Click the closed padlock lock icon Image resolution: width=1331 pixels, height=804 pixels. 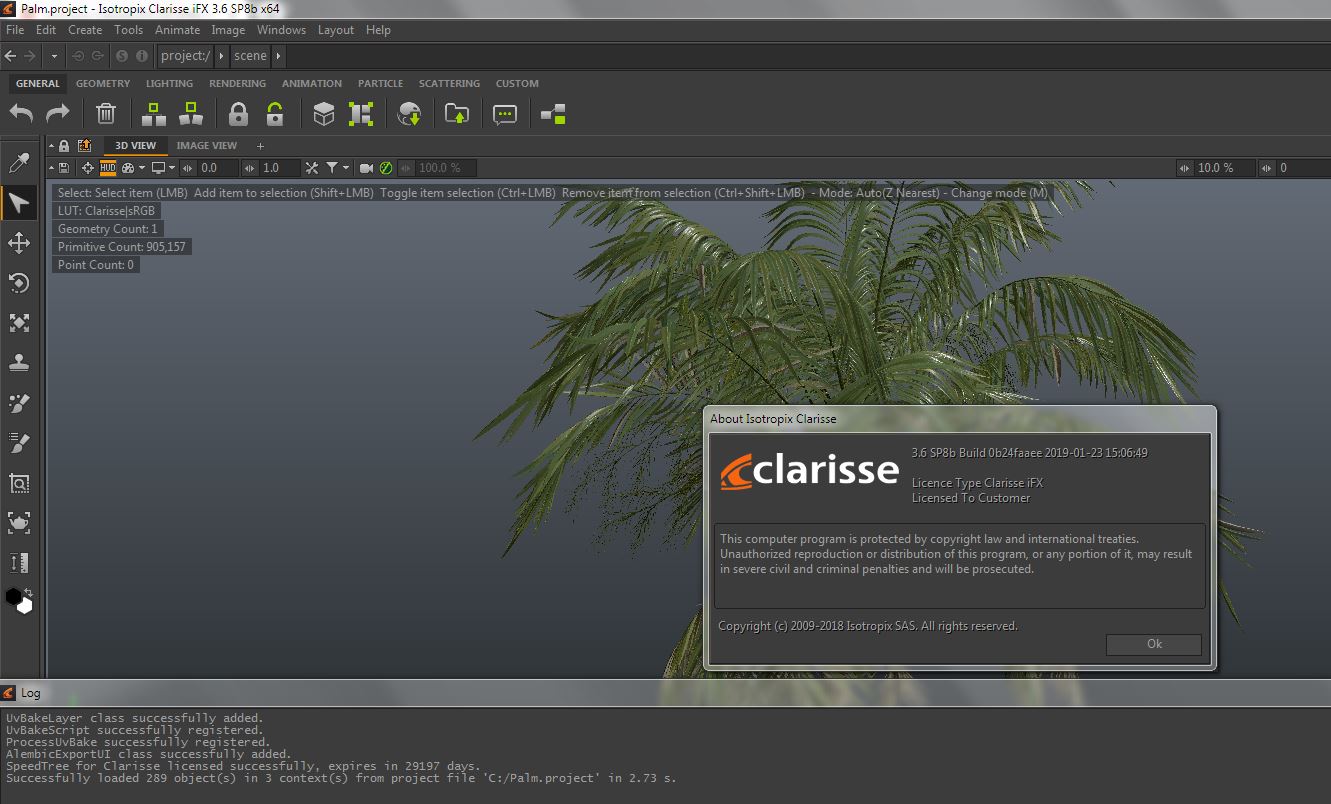[x=238, y=114]
